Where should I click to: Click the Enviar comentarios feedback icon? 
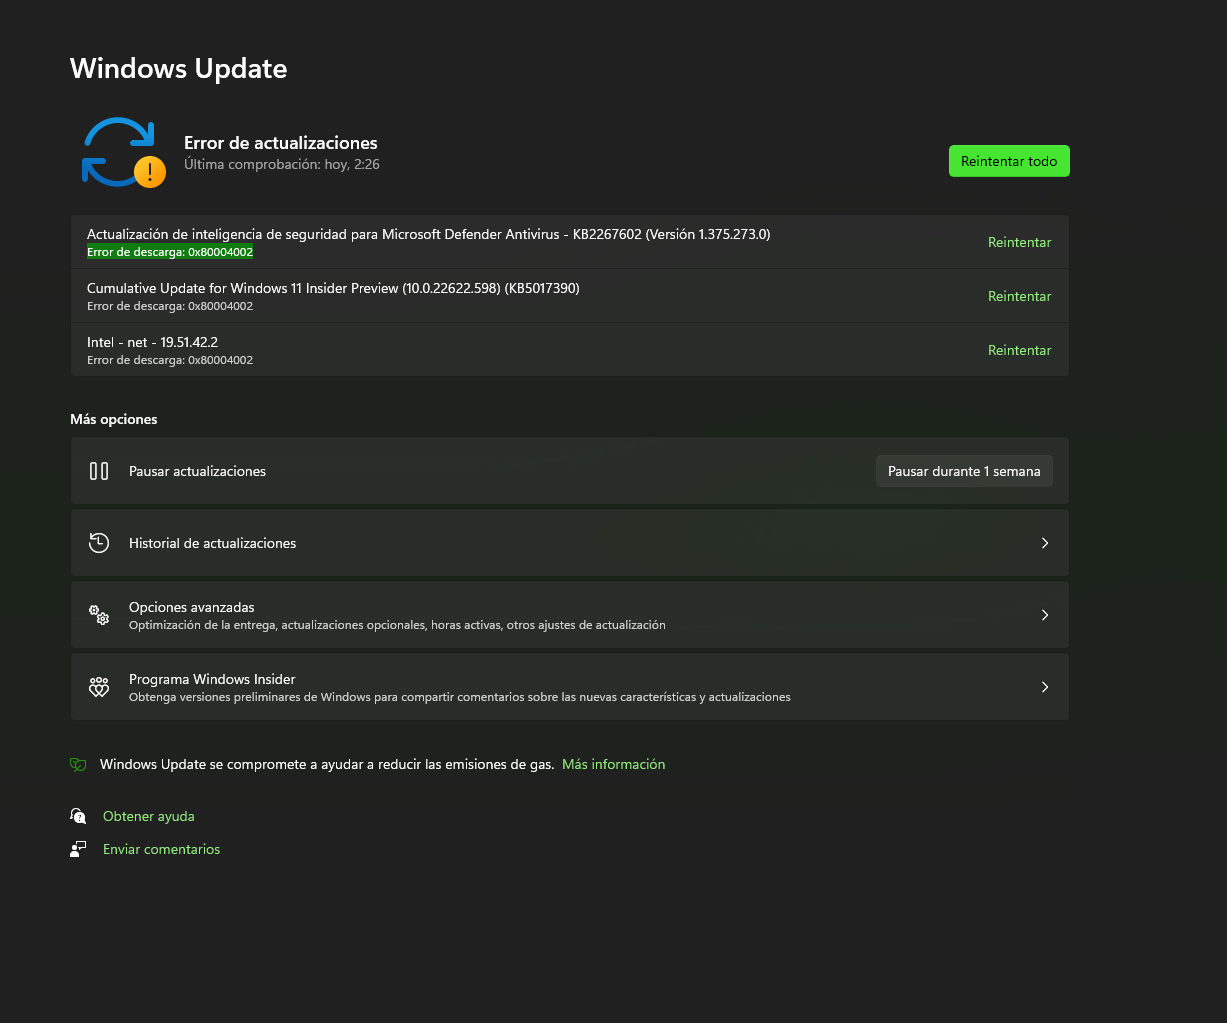[x=78, y=849]
